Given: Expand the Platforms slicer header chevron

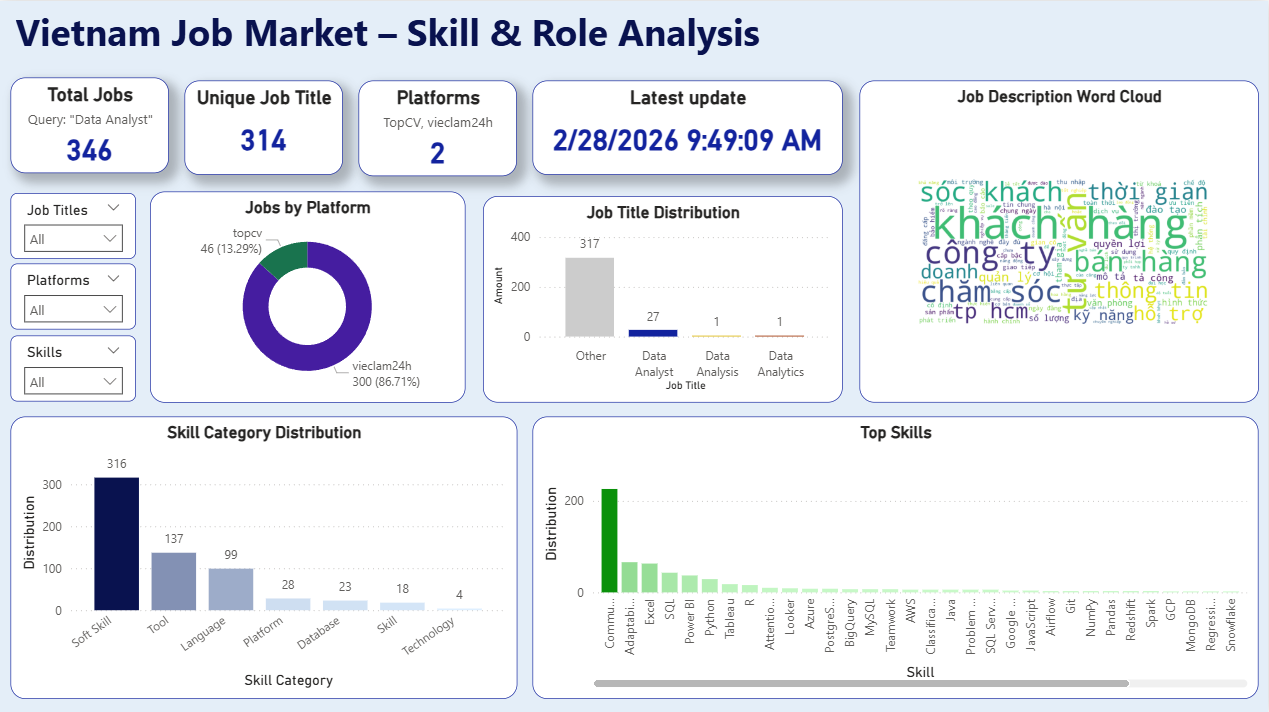Looking at the screenshot, I should pos(115,280).
